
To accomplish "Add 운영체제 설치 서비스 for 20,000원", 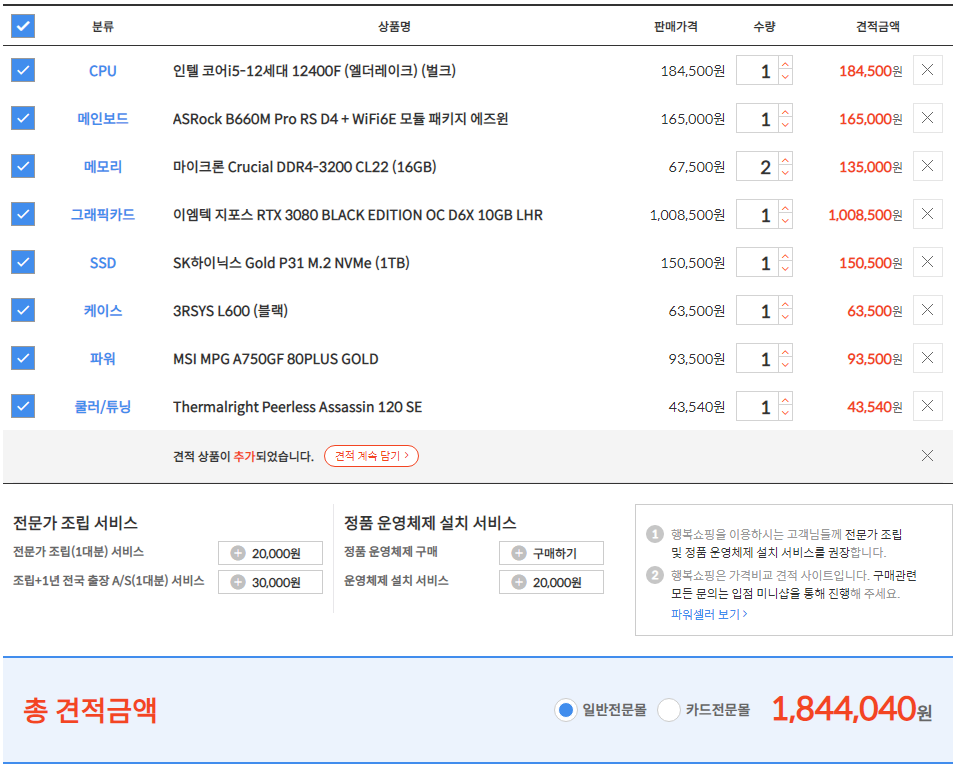I will (551, 582).
